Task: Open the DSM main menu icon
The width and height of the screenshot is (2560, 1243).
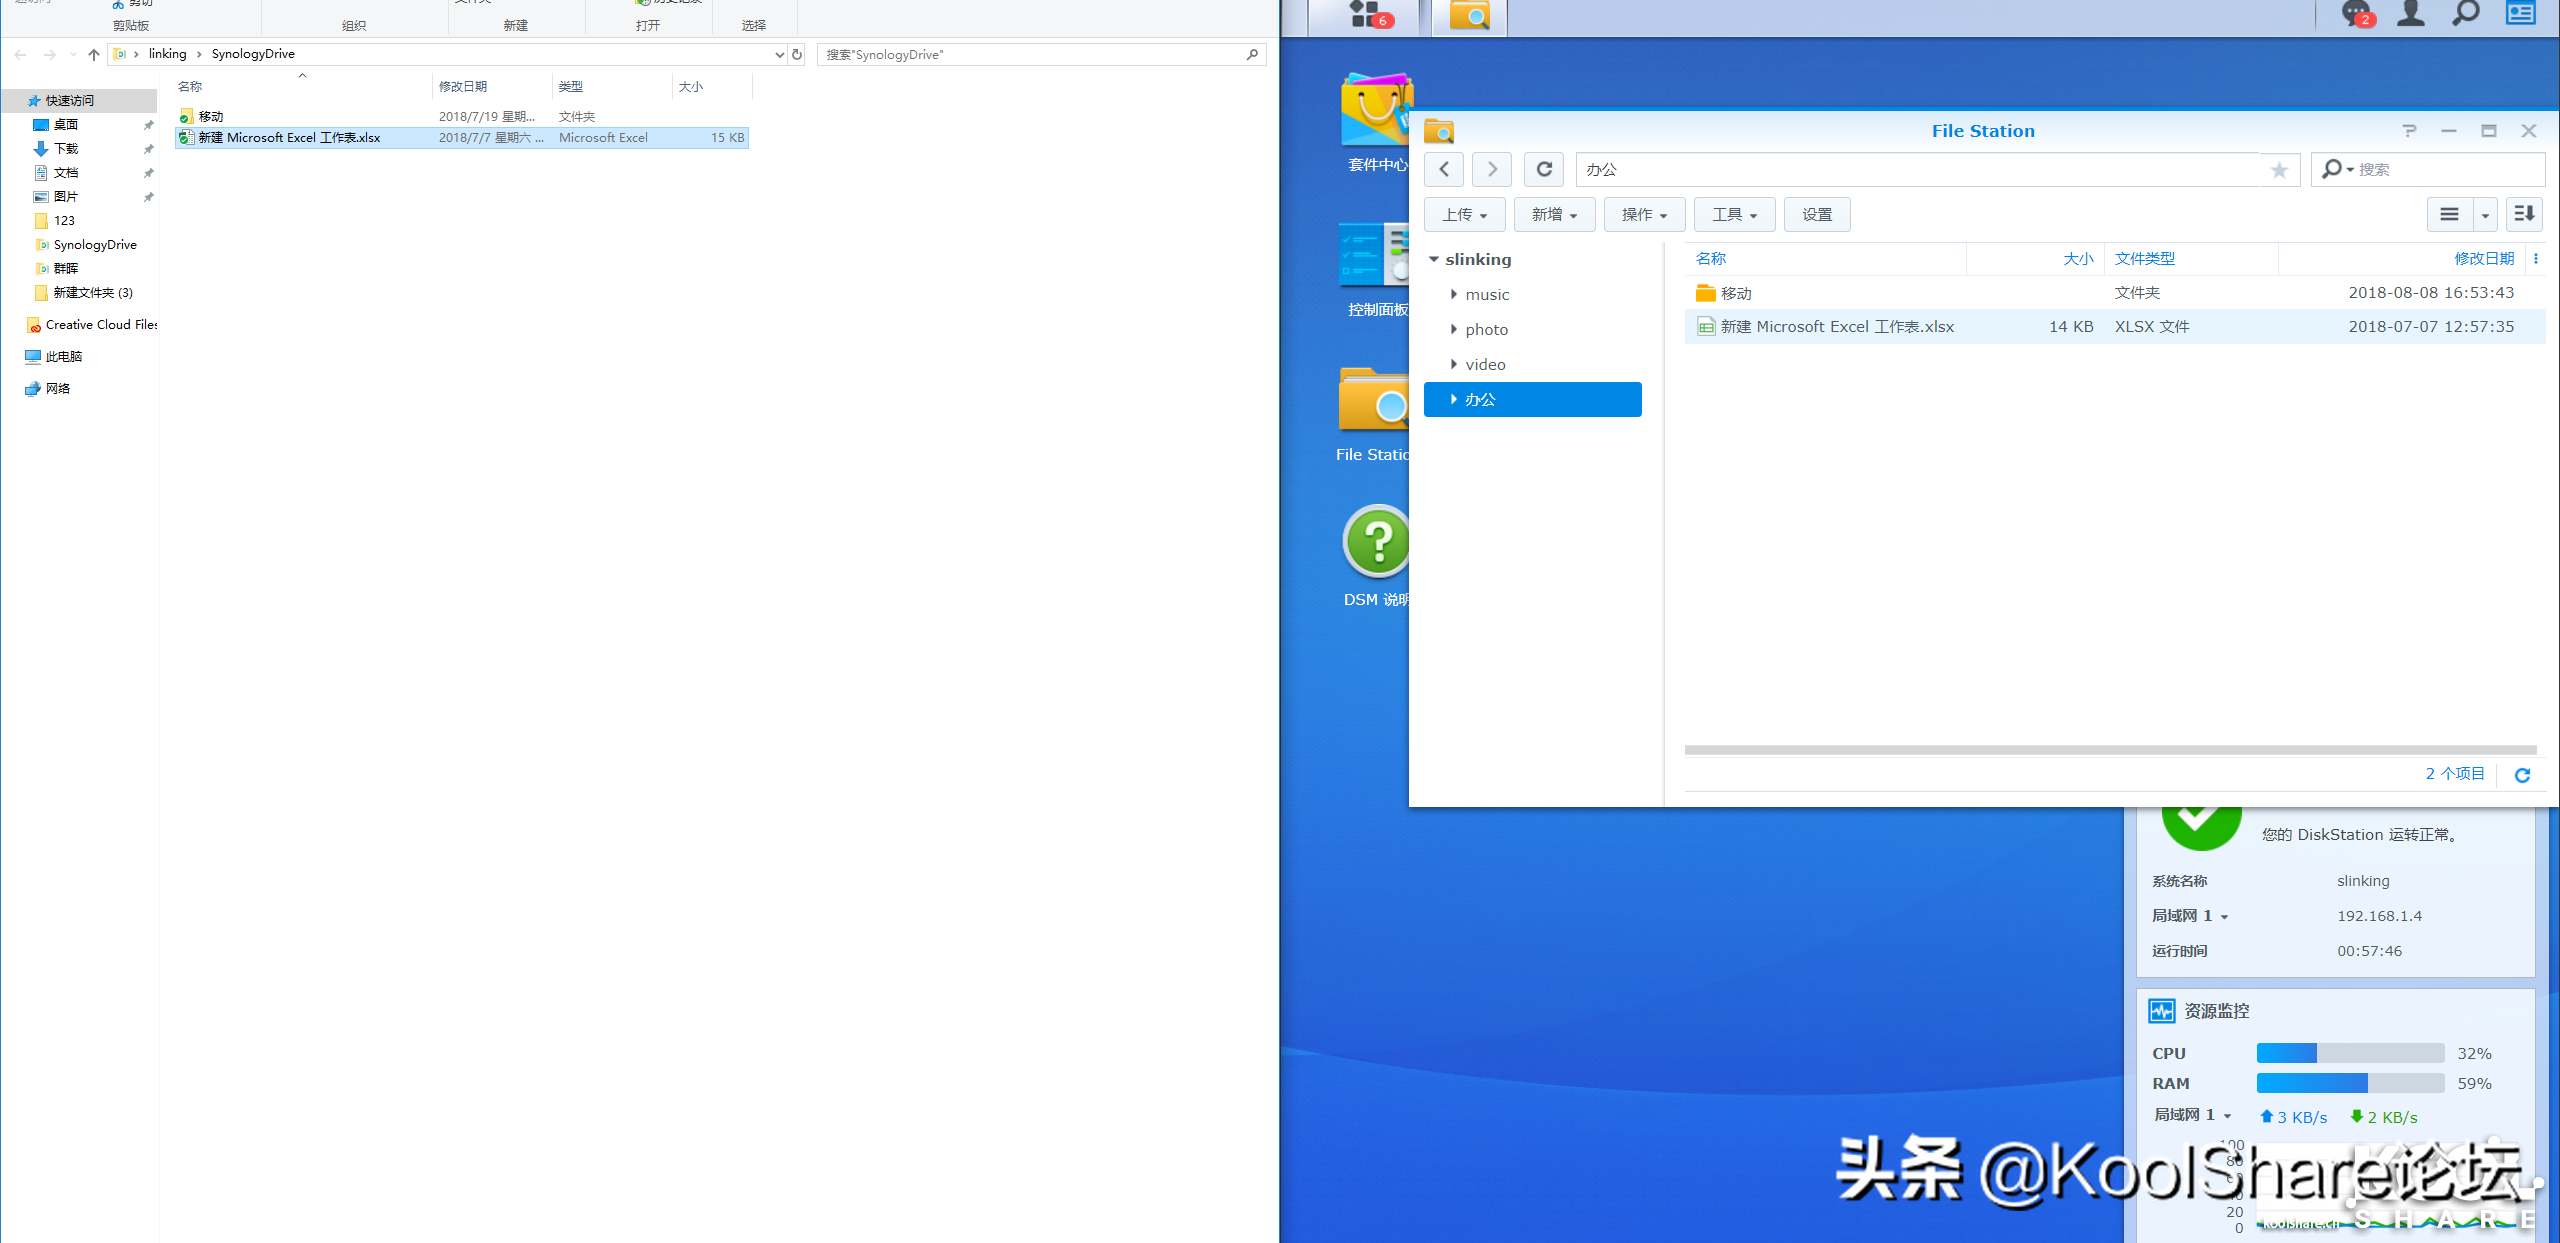Action: (1364, 14)
